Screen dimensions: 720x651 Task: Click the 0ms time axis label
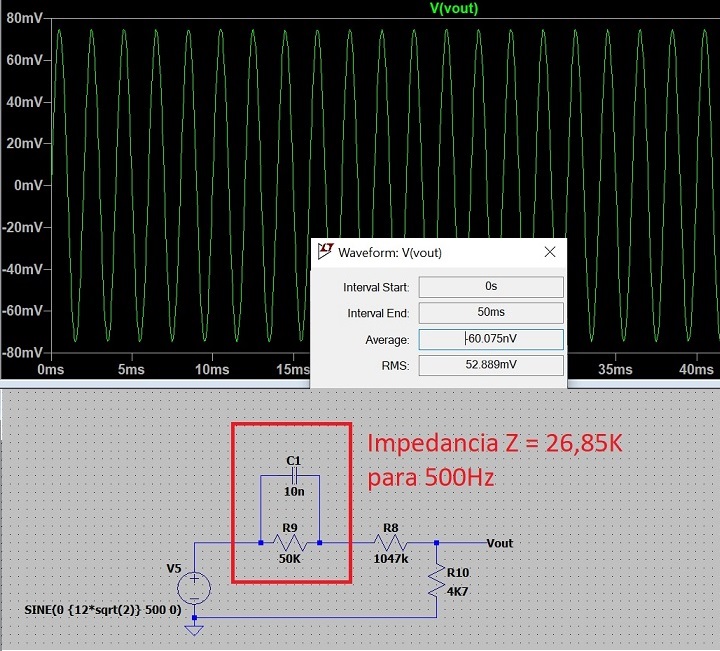pos(51,370)
